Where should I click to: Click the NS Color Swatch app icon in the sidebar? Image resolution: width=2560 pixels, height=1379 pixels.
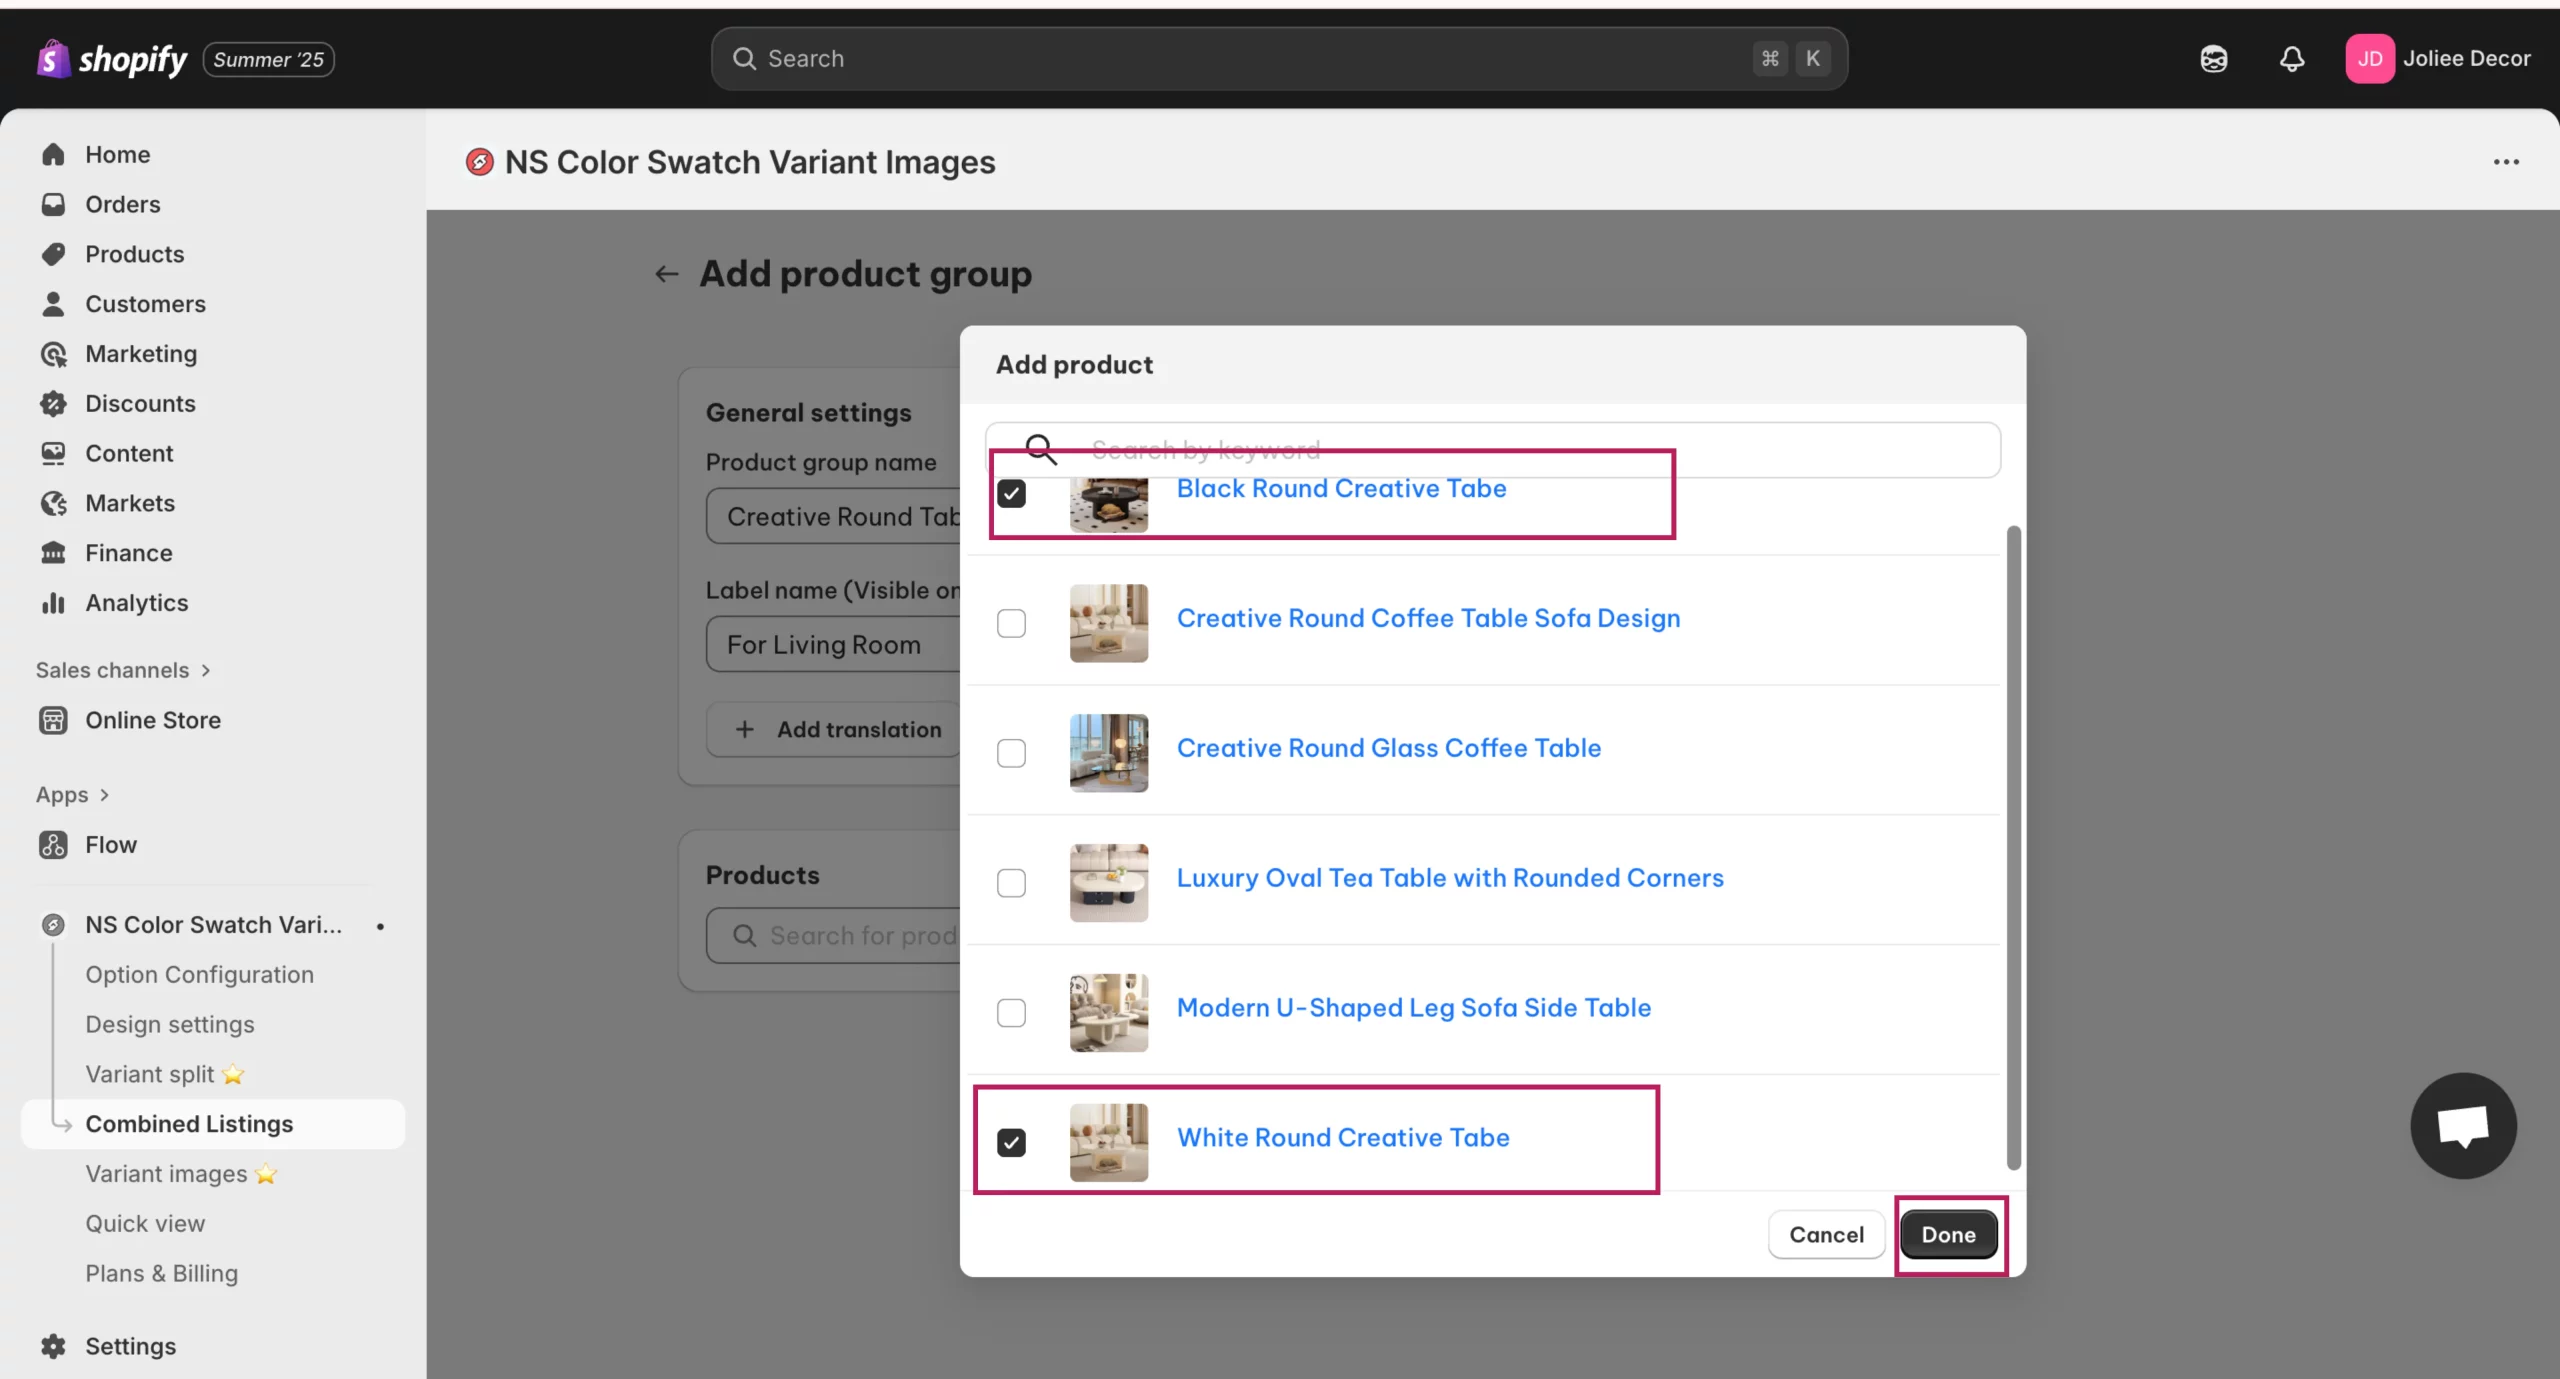point(53,925)
